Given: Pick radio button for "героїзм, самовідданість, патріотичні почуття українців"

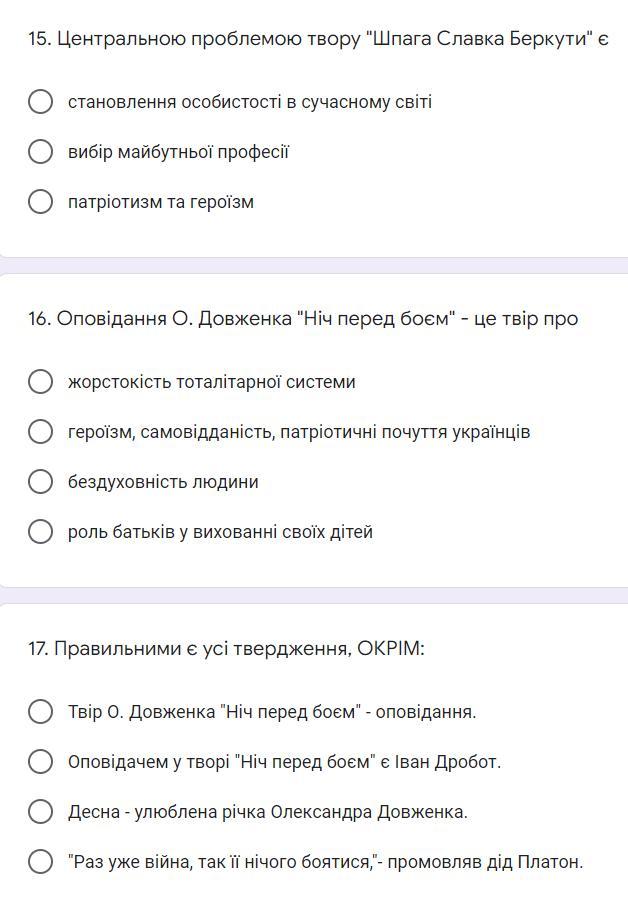Looking at the screenshot, I should [x=40, y=432].
